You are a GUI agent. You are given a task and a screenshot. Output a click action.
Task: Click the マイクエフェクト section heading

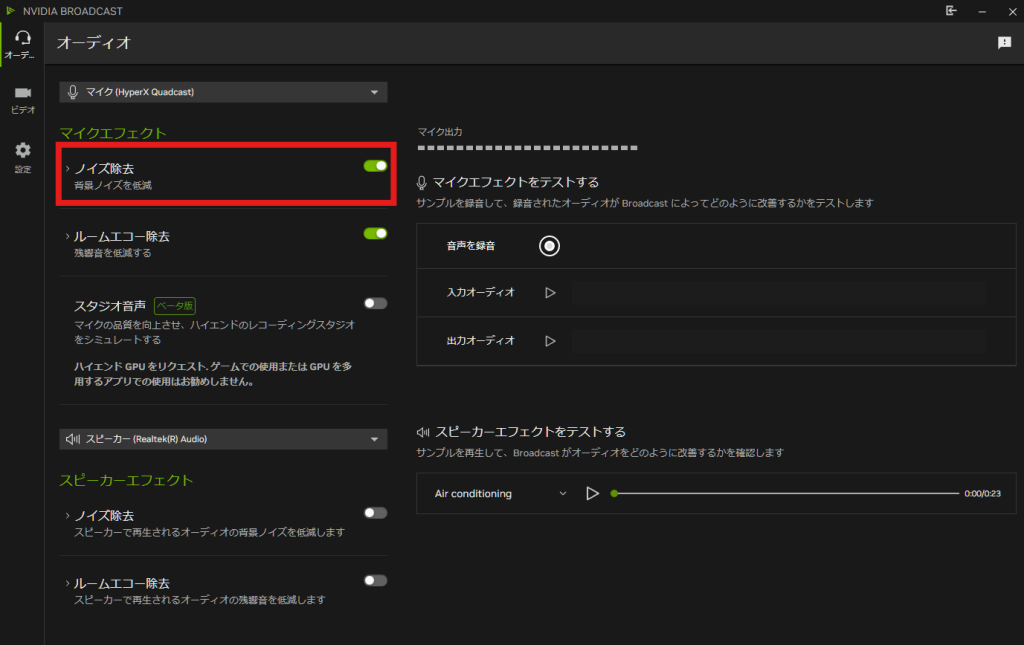113,133
